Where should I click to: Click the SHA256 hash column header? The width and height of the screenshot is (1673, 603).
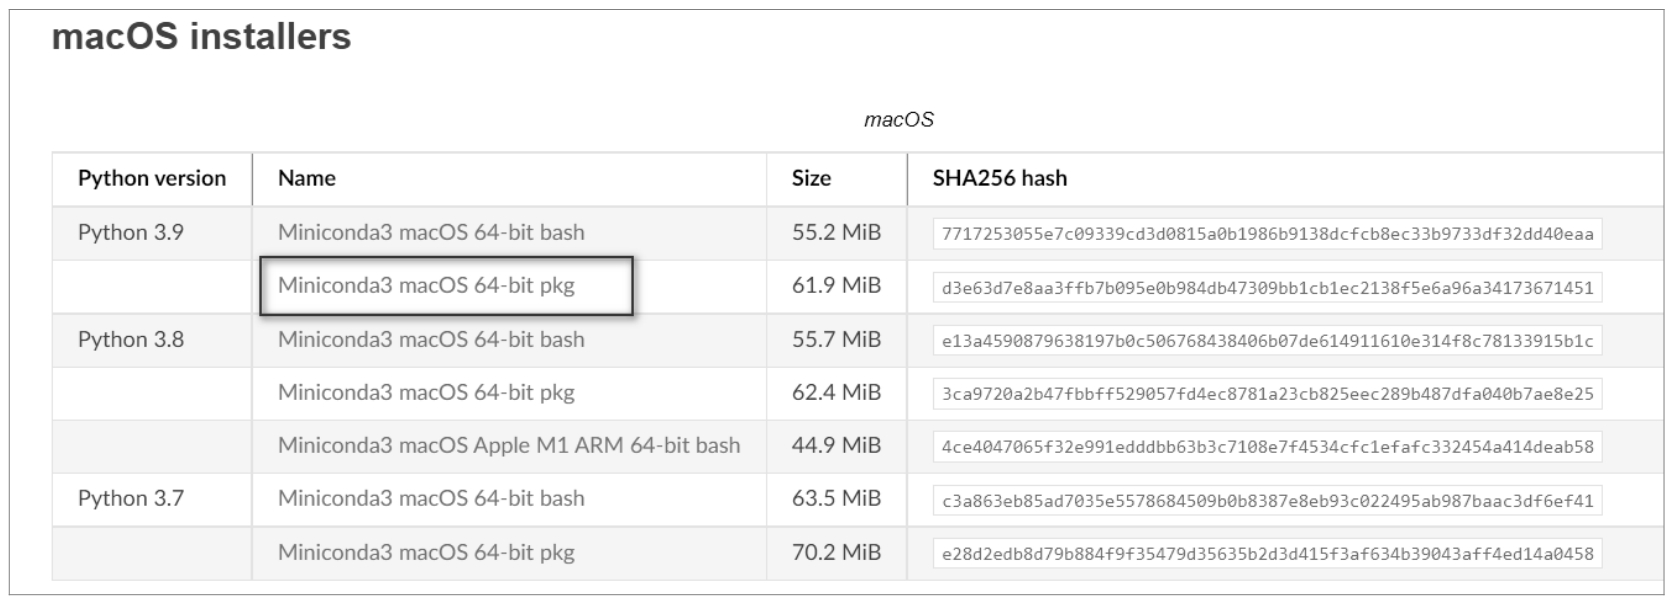click(x=1000, y=178)
